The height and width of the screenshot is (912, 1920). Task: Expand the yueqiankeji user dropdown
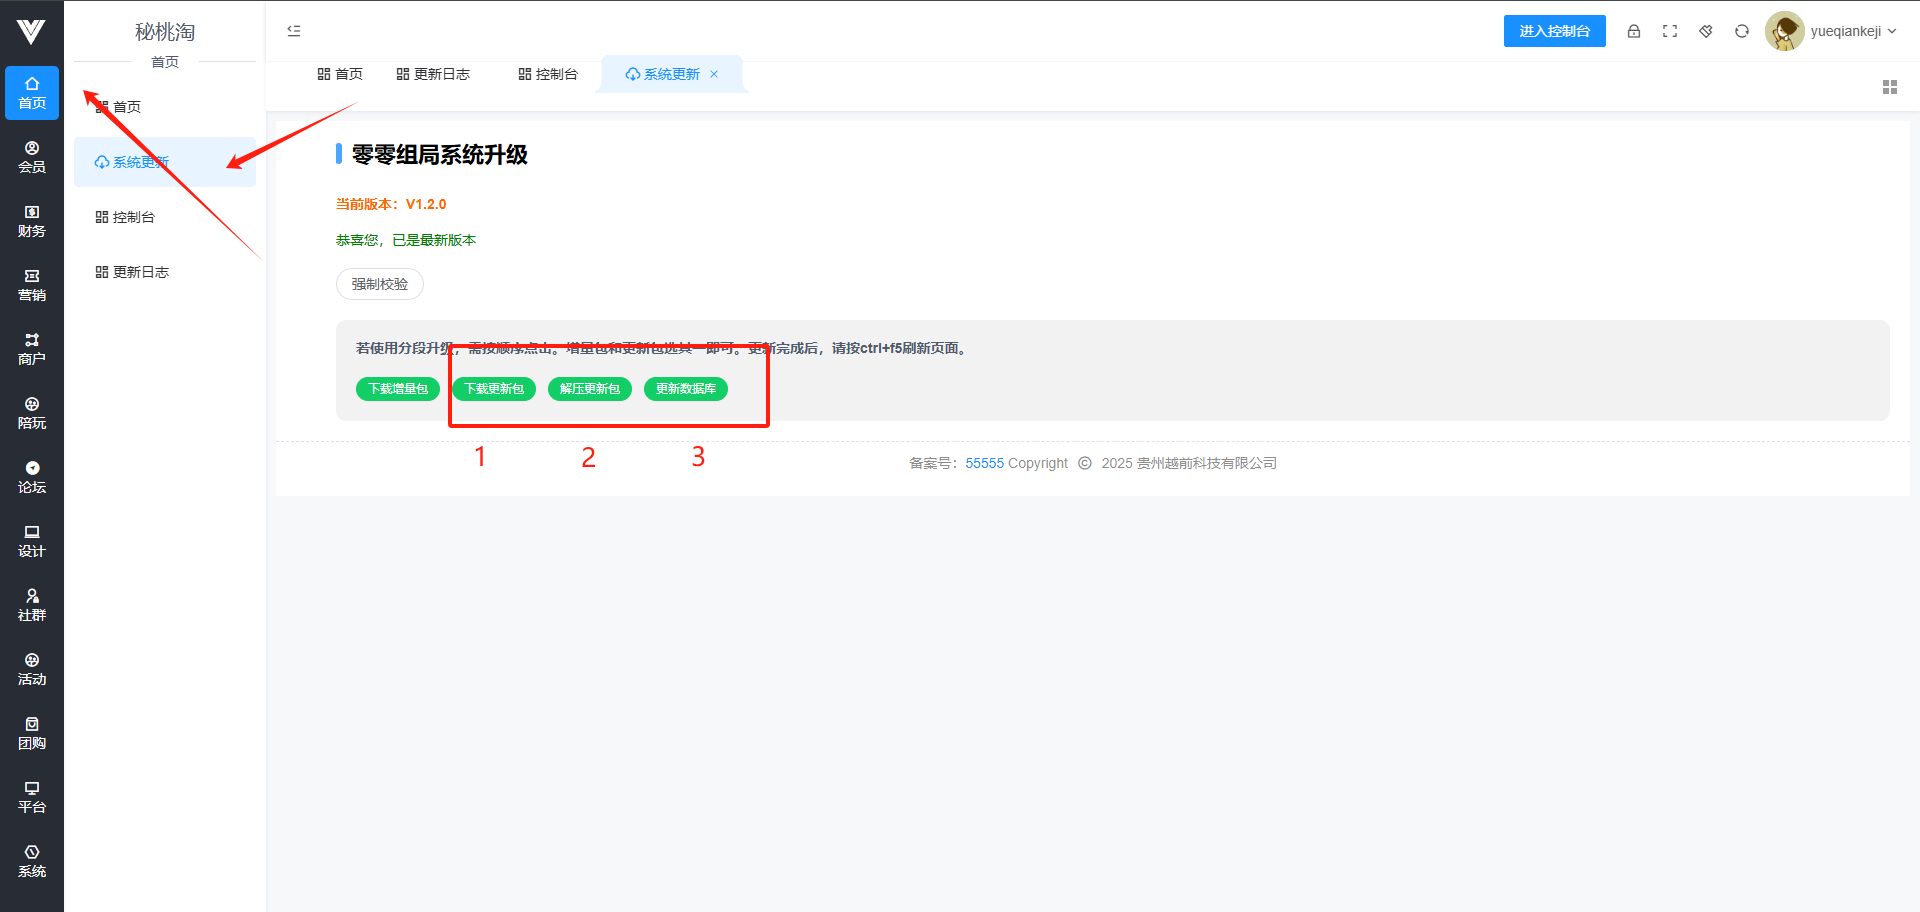click(x=1852, y=31)
